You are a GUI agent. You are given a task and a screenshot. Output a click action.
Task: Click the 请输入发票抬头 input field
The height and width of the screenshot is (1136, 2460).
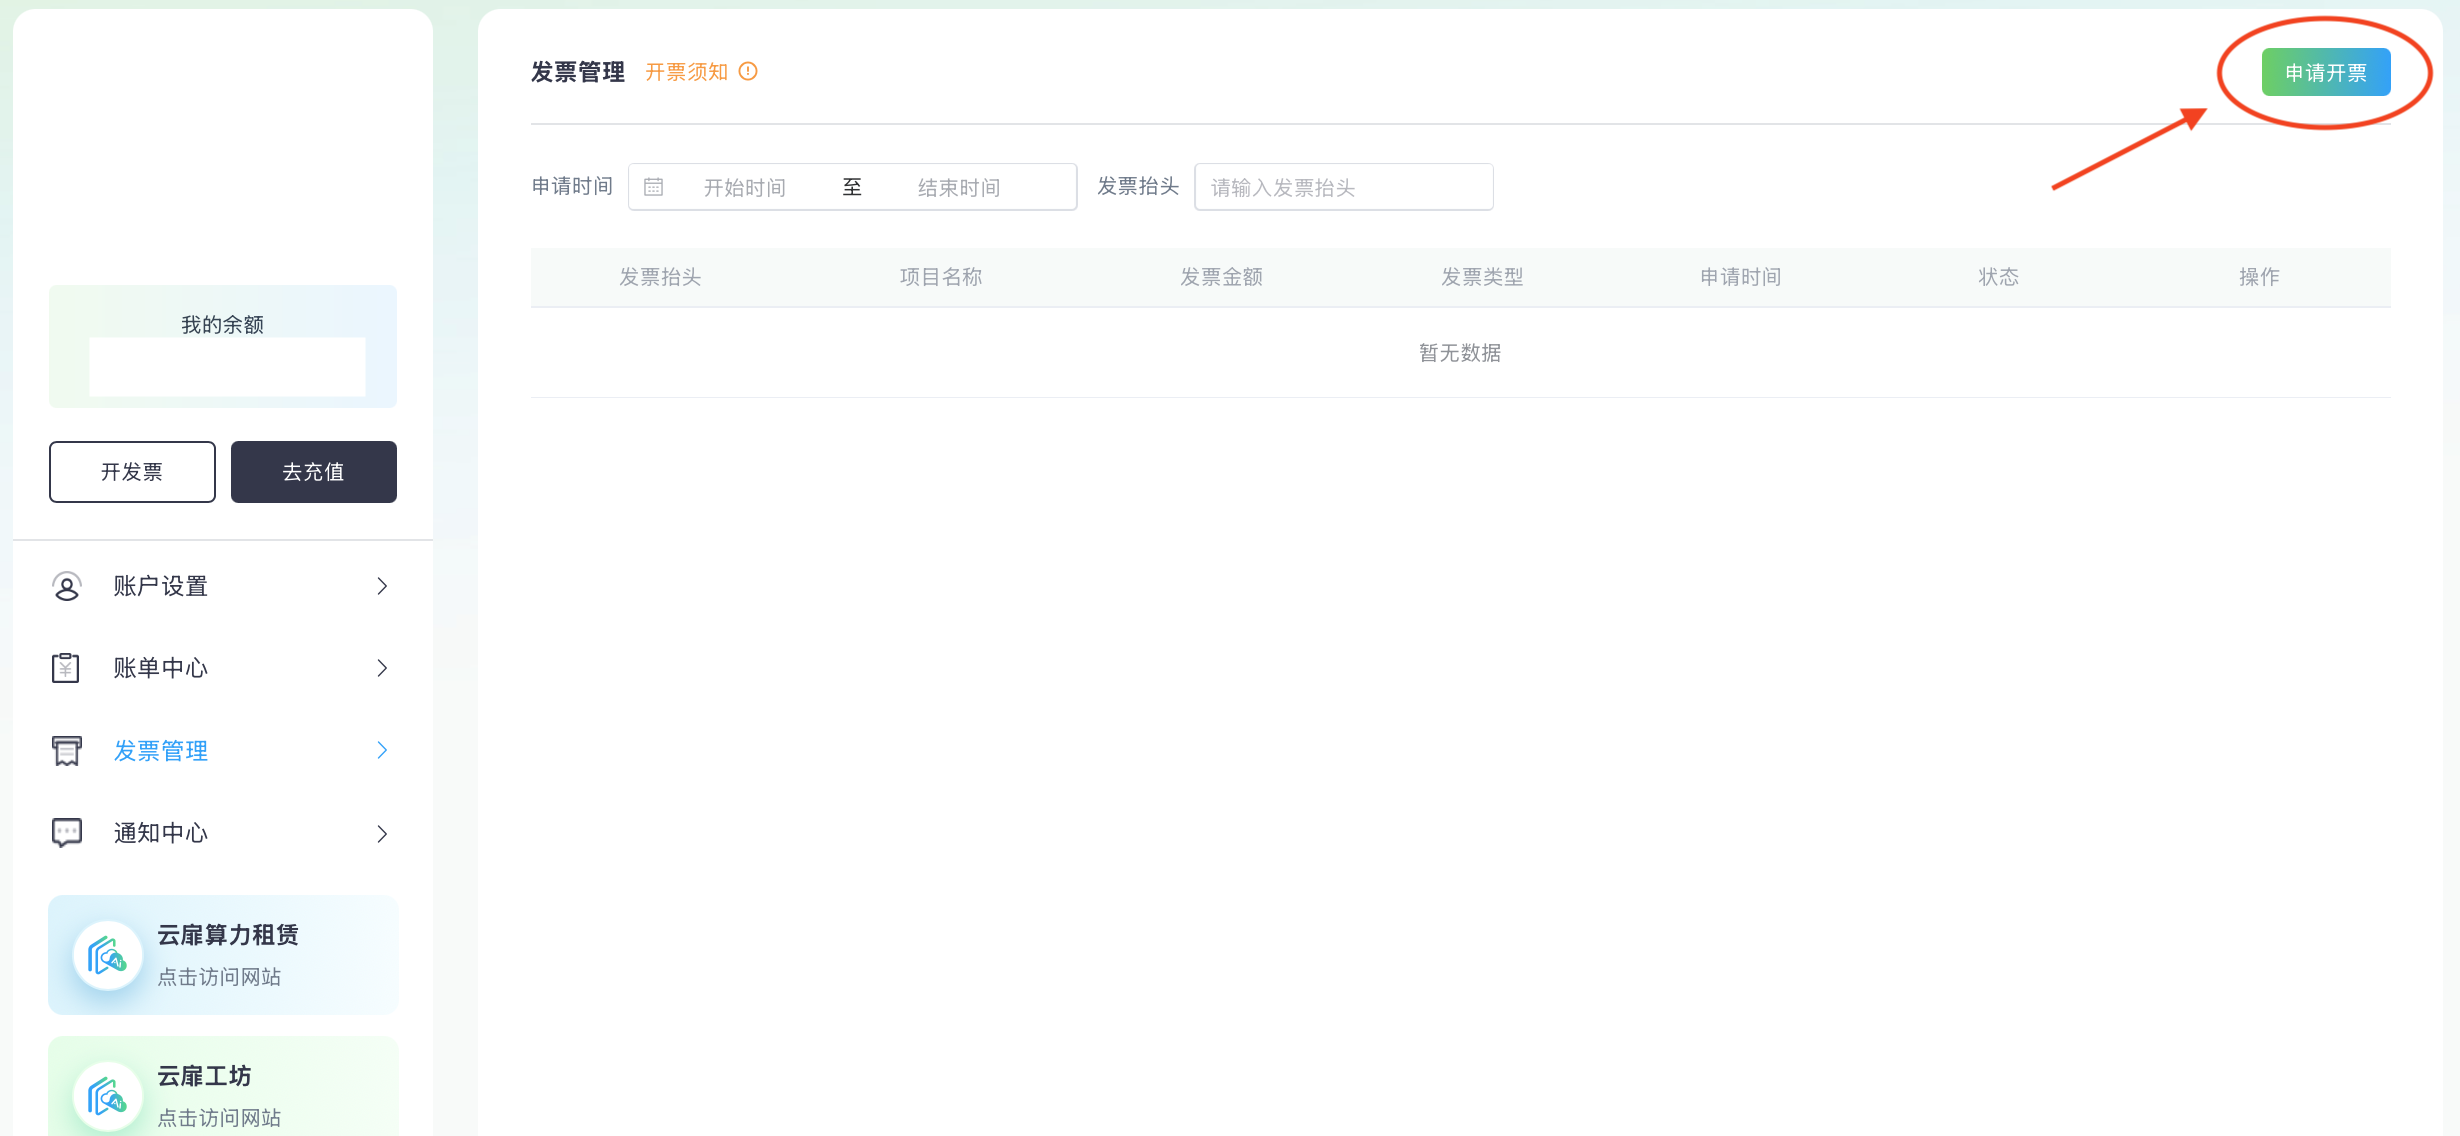click(x=1343, y=187)
